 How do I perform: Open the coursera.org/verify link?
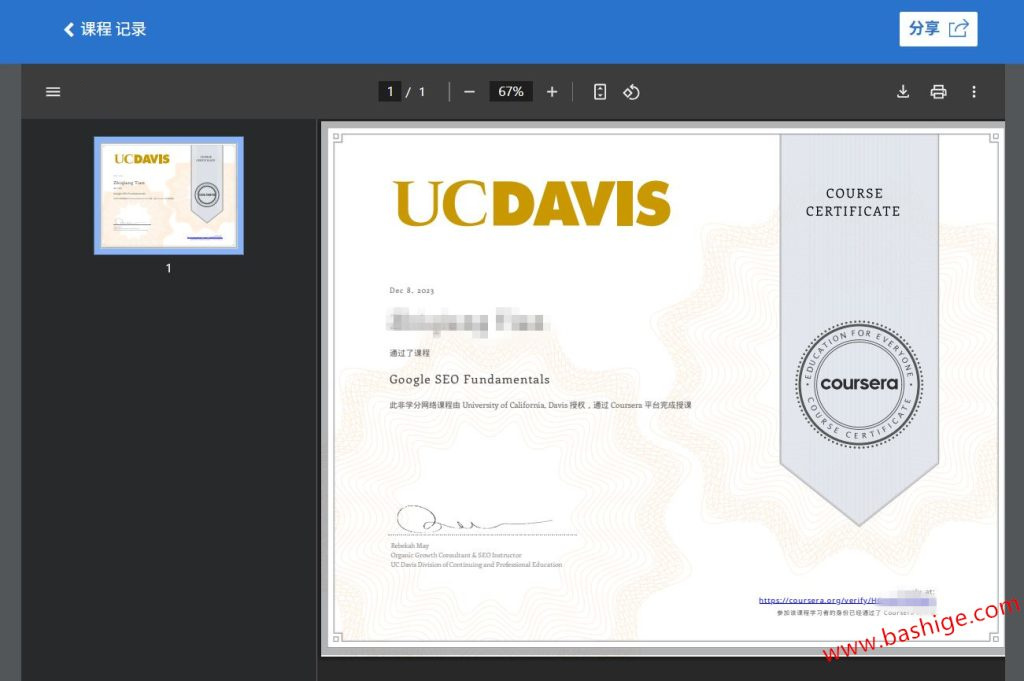pos(846,601)
